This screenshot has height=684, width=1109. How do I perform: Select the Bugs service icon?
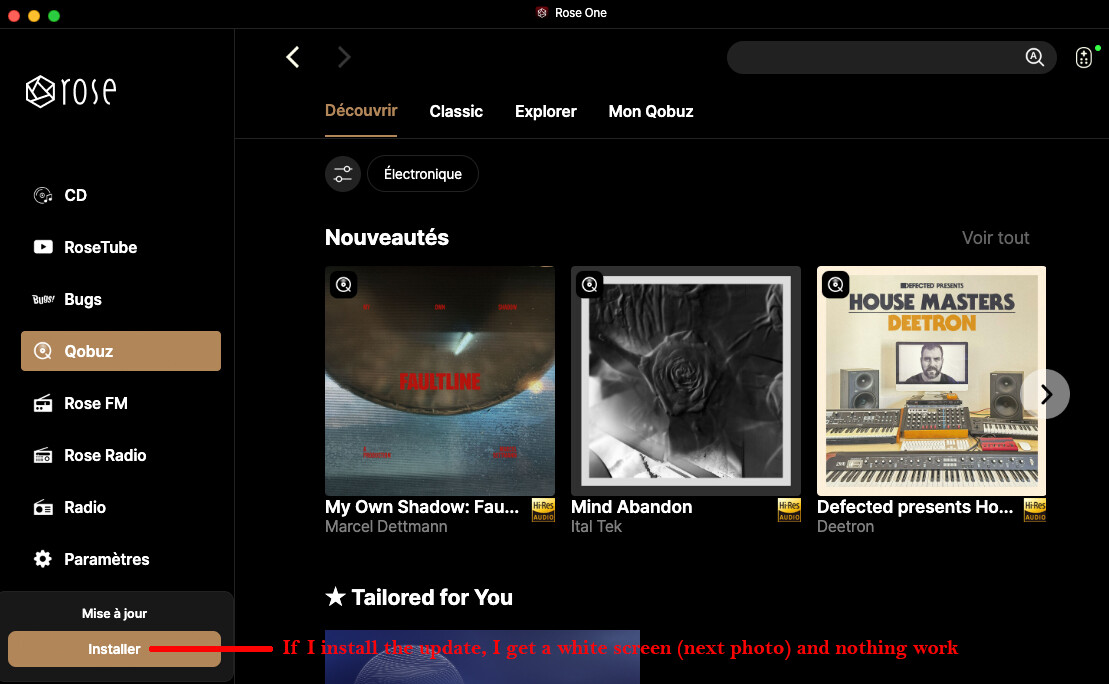(x=43, y=299)
